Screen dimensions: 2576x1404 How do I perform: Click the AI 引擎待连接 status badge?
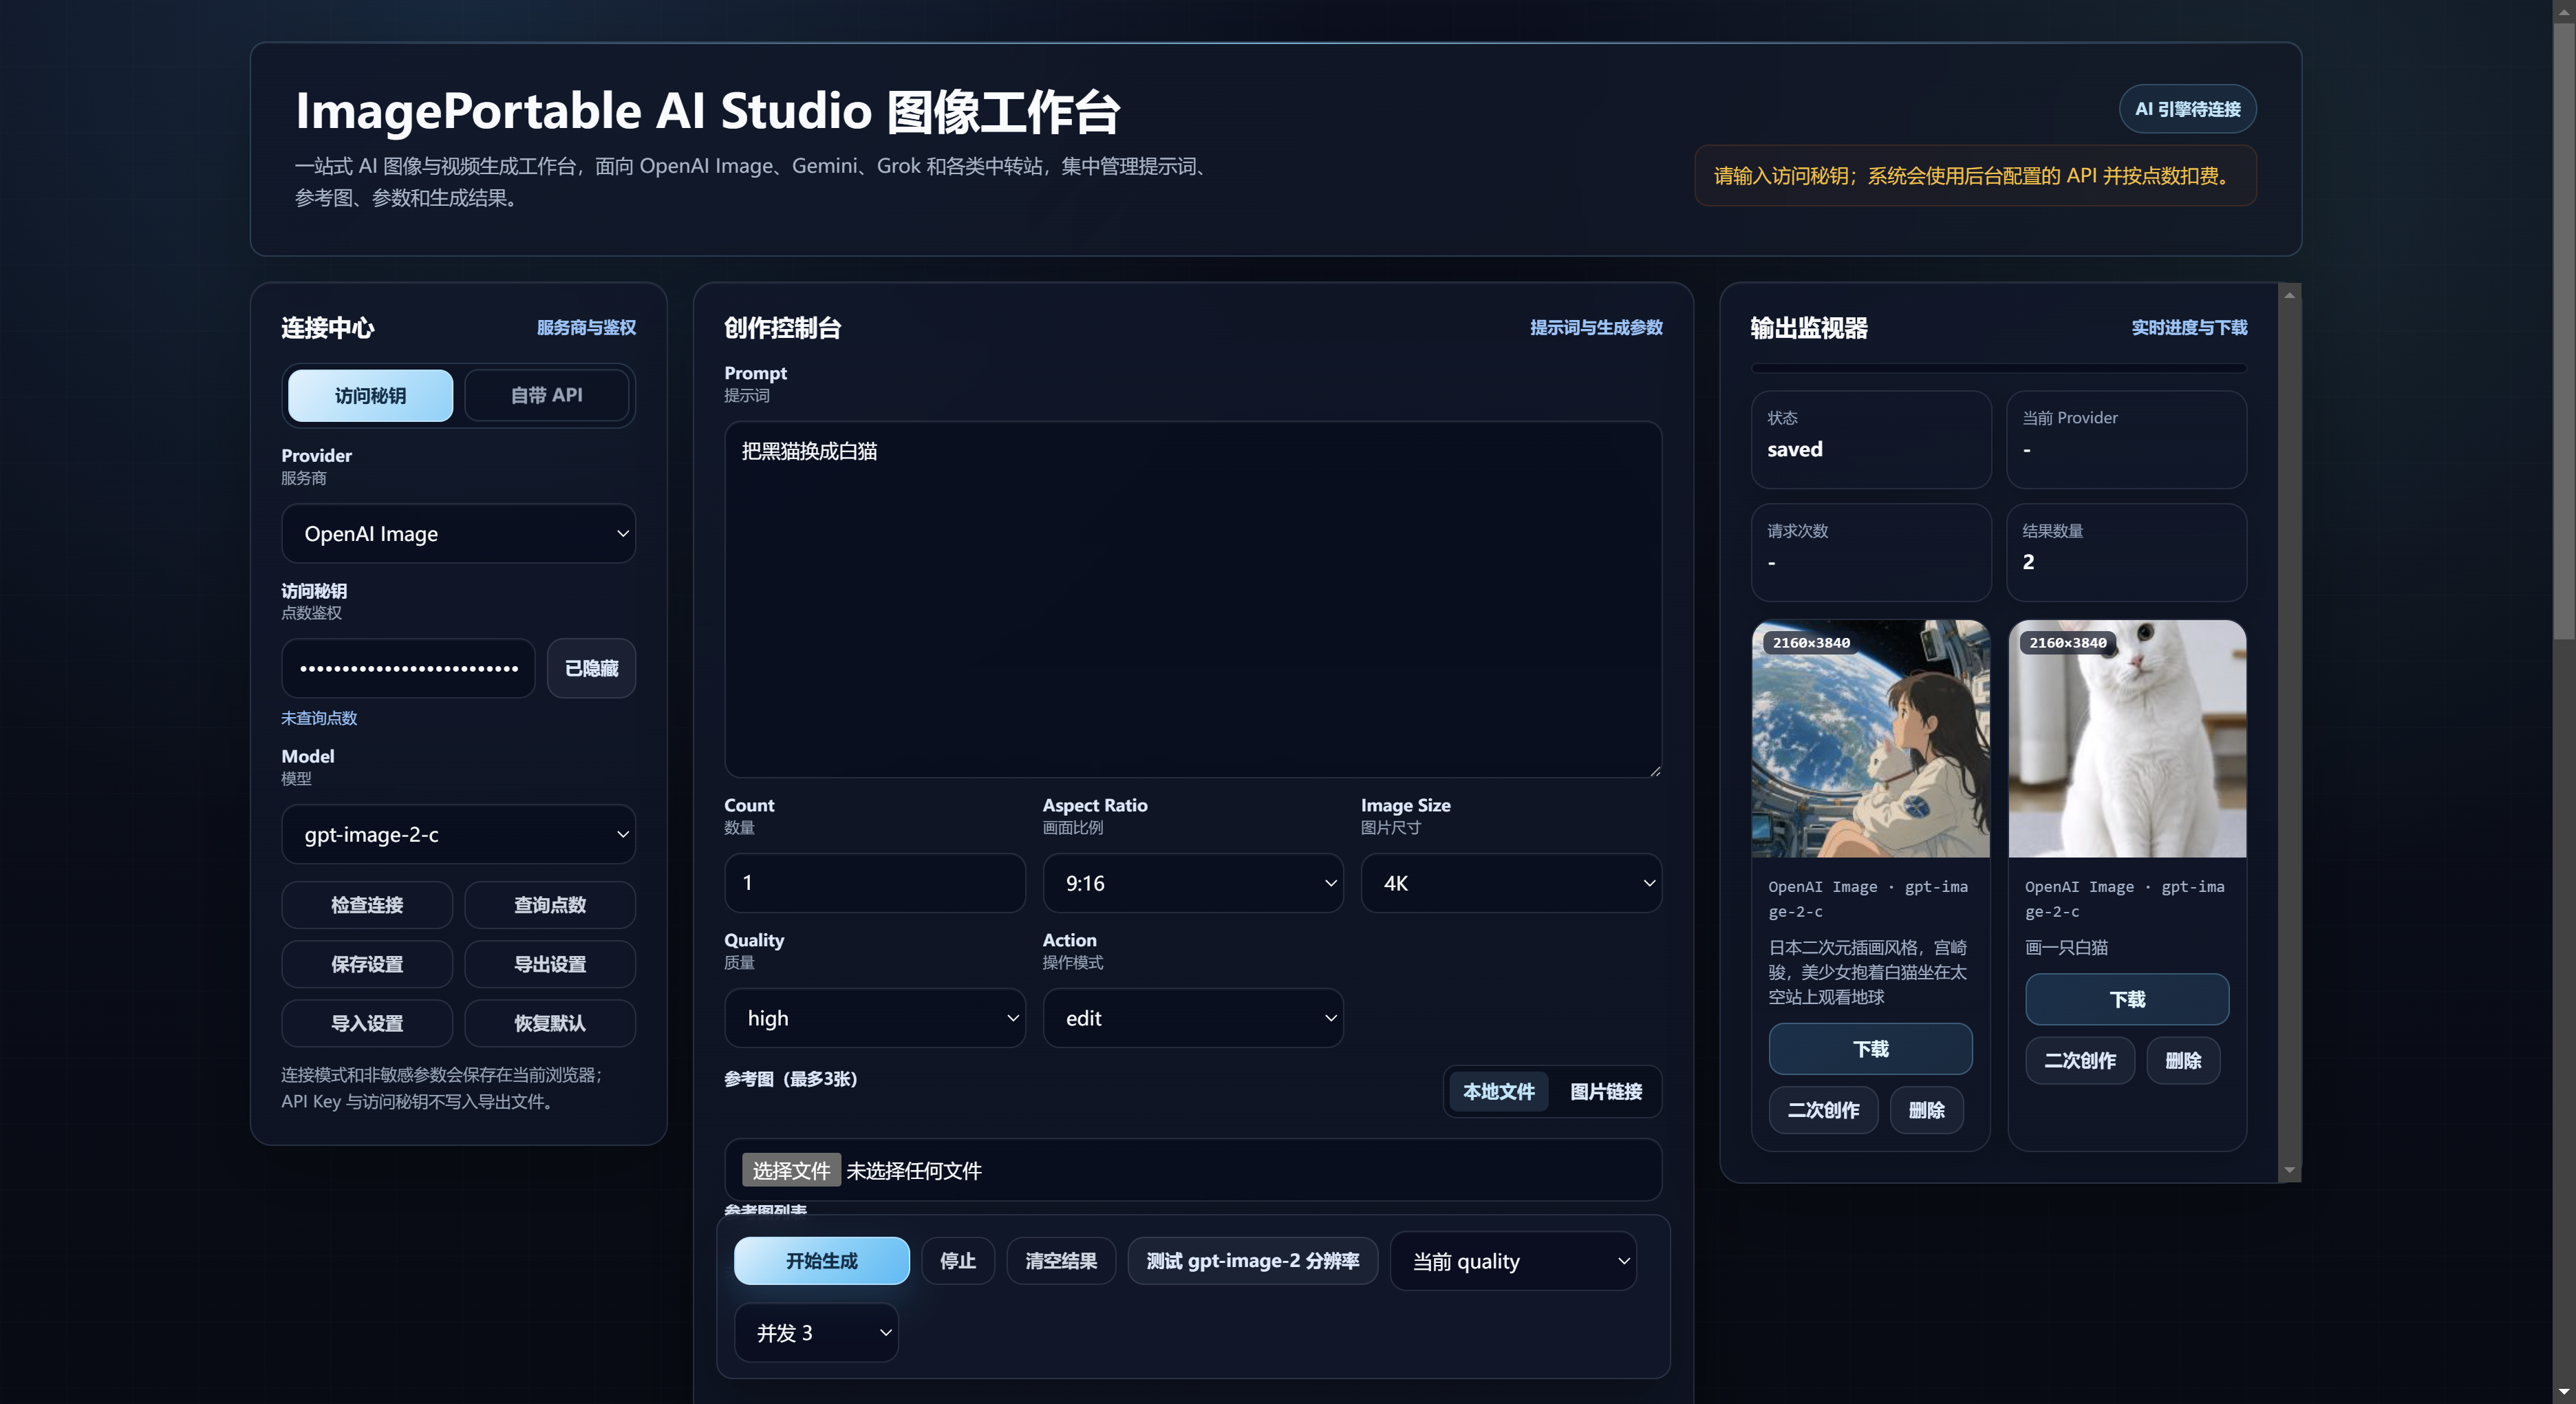(2187, 109)
